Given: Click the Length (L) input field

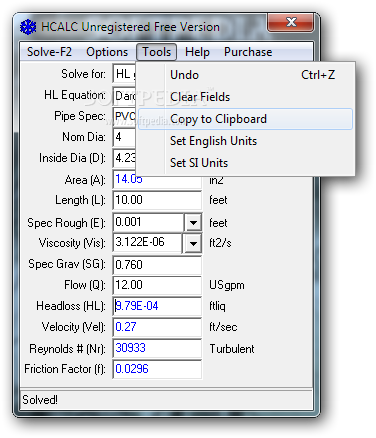Looking at the screenshot, I should point(157,200).
